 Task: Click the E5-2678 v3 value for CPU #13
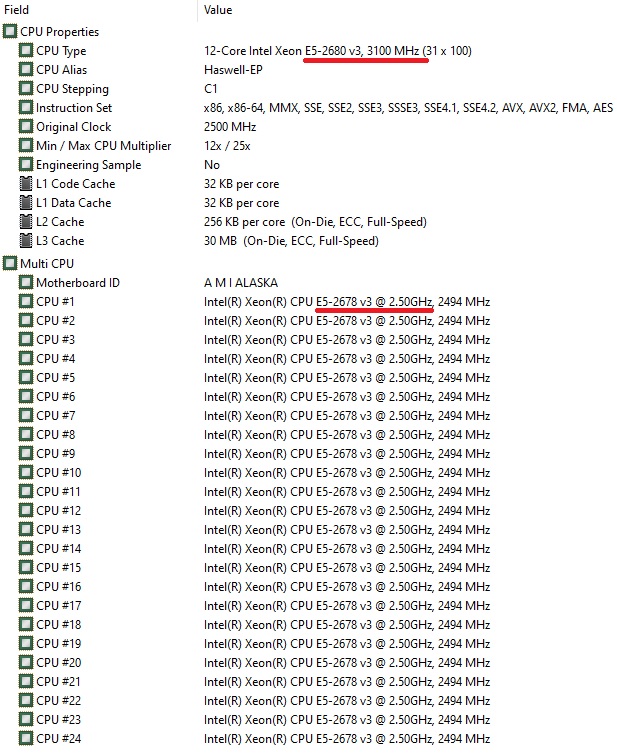click(x=347, y=529)
